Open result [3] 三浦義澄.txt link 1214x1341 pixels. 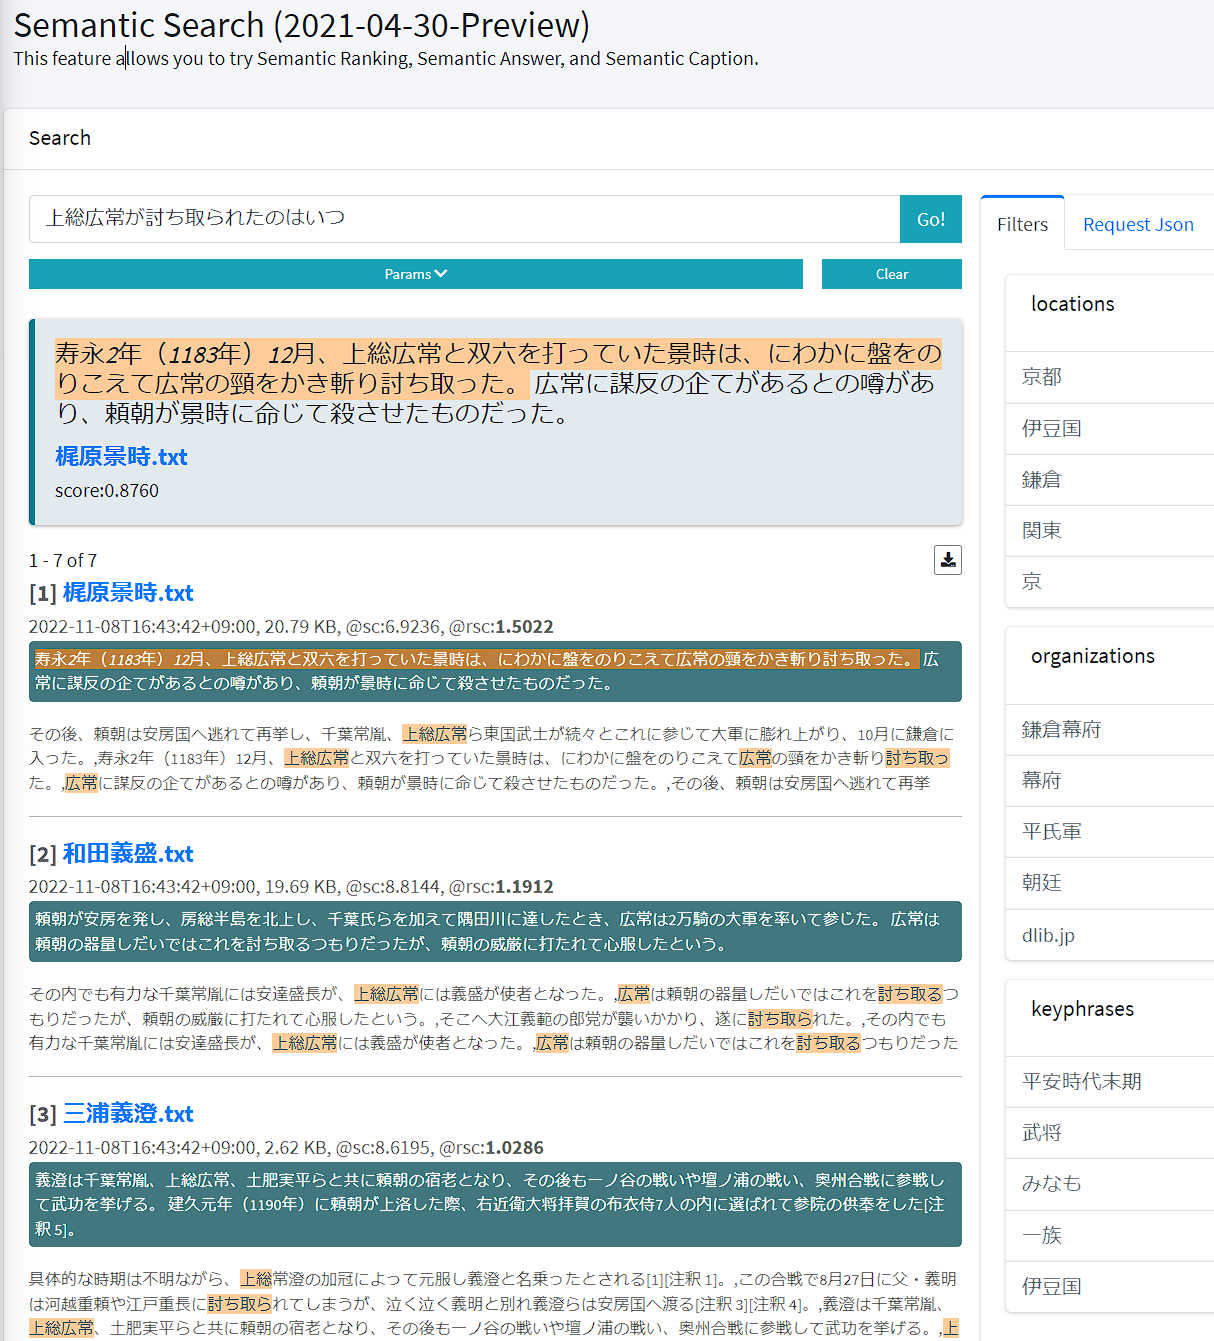[128, 1114]
